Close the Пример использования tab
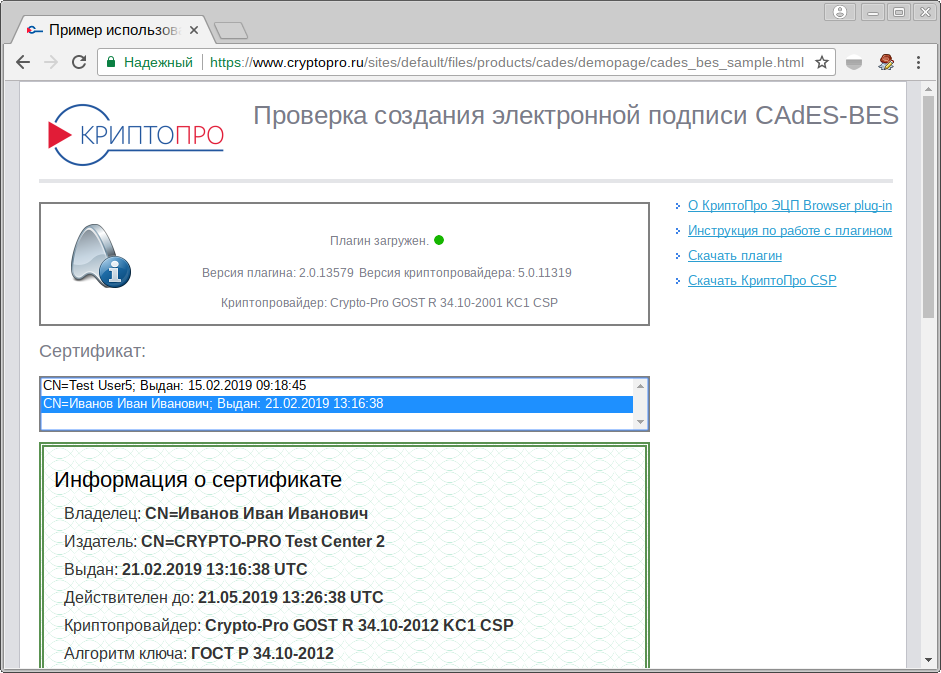941x673 pixels. 194,30
